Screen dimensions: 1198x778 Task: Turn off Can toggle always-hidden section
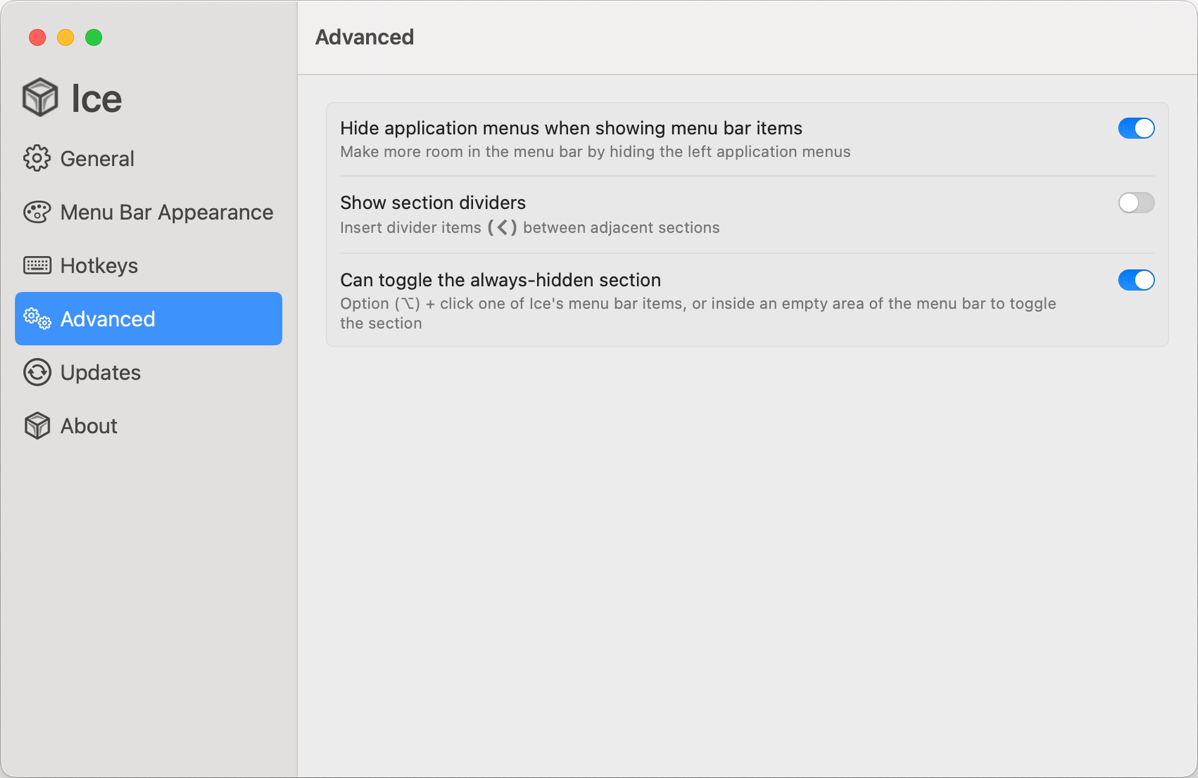click(1136, 280)
